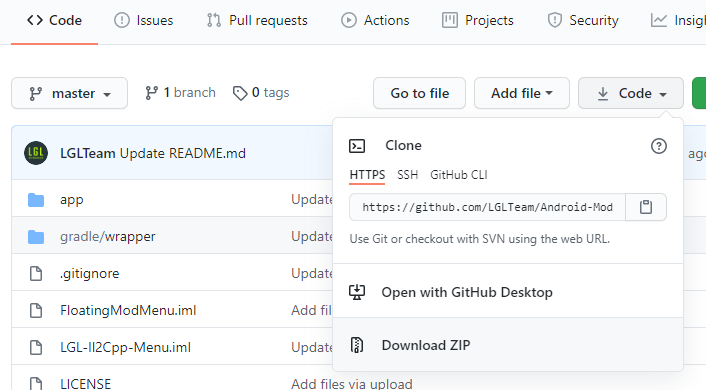Click the GitHub Desktop download icon

pyautogui.click(x=357, y=292)
